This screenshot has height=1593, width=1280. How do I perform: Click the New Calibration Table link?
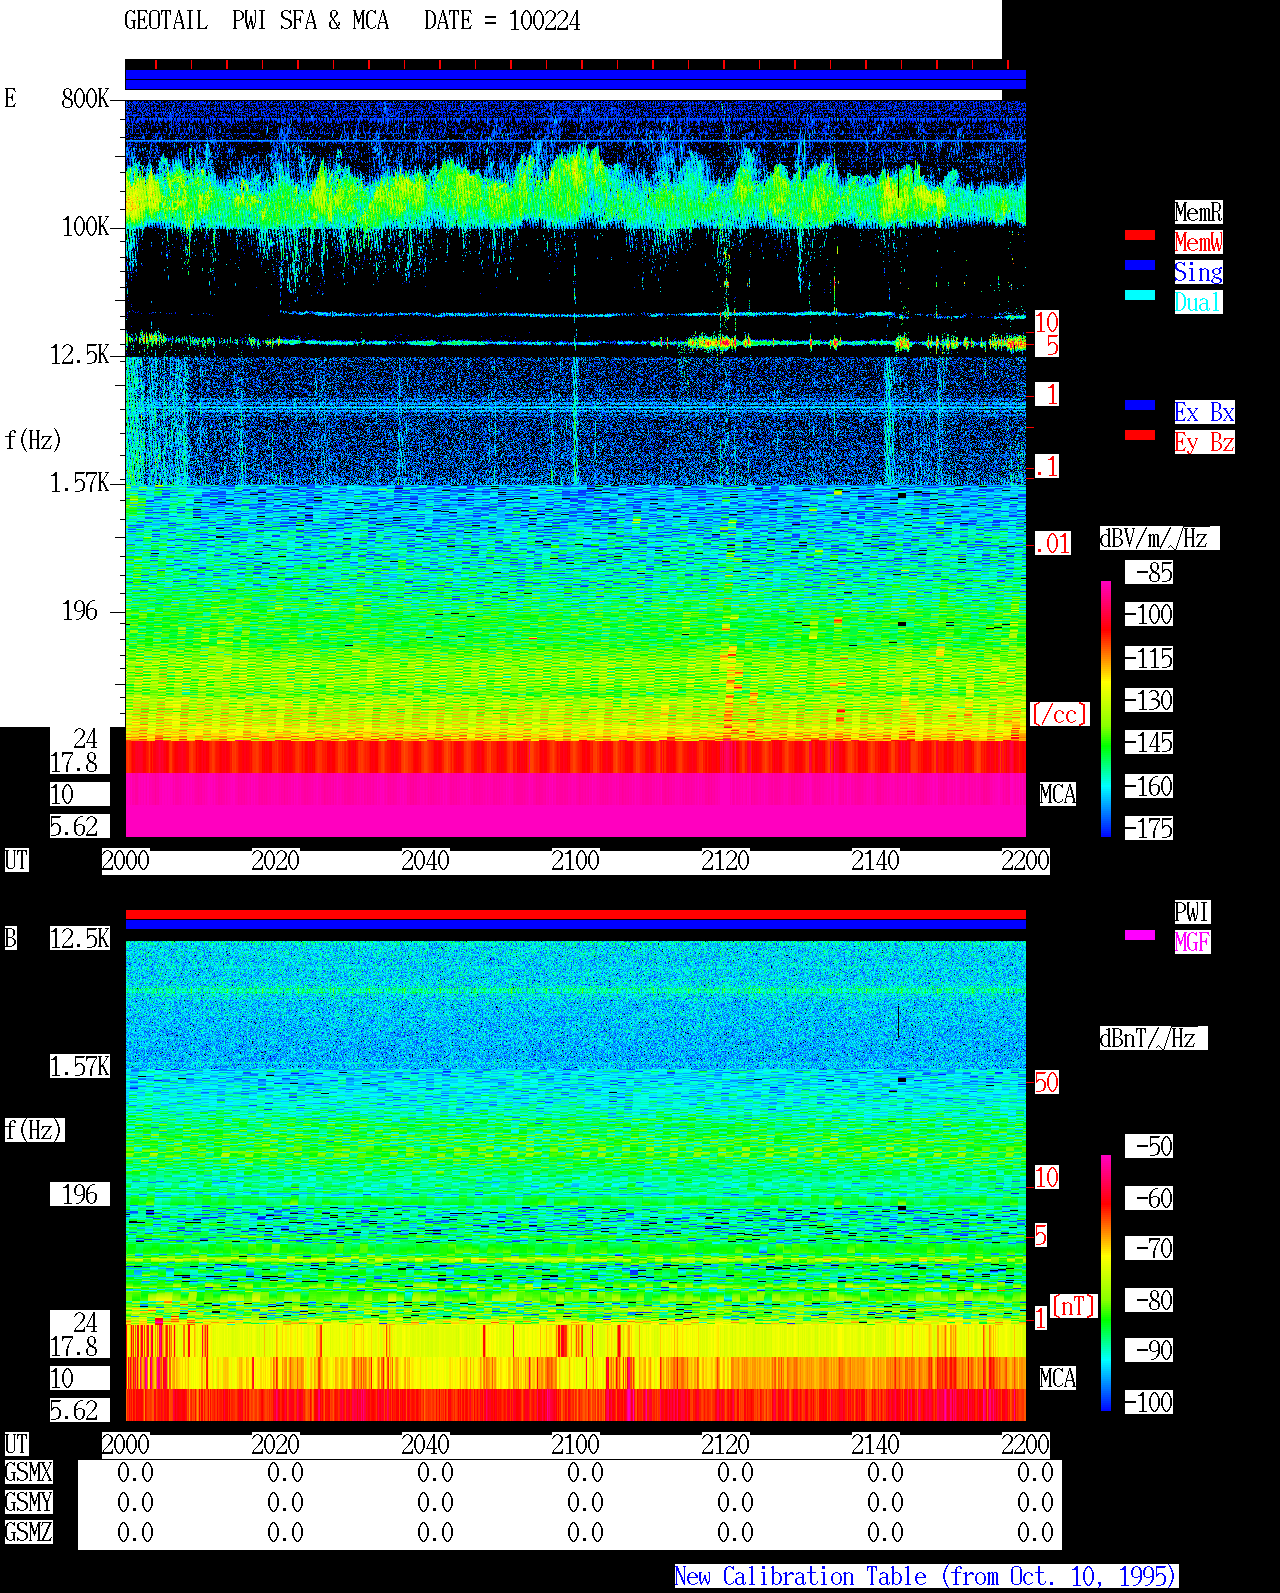point(926,1577)
